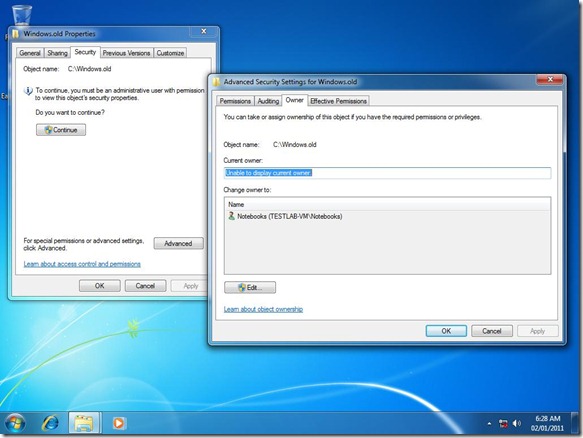
Task: Open the volume speaker tray icon
Action: [517, 423]
